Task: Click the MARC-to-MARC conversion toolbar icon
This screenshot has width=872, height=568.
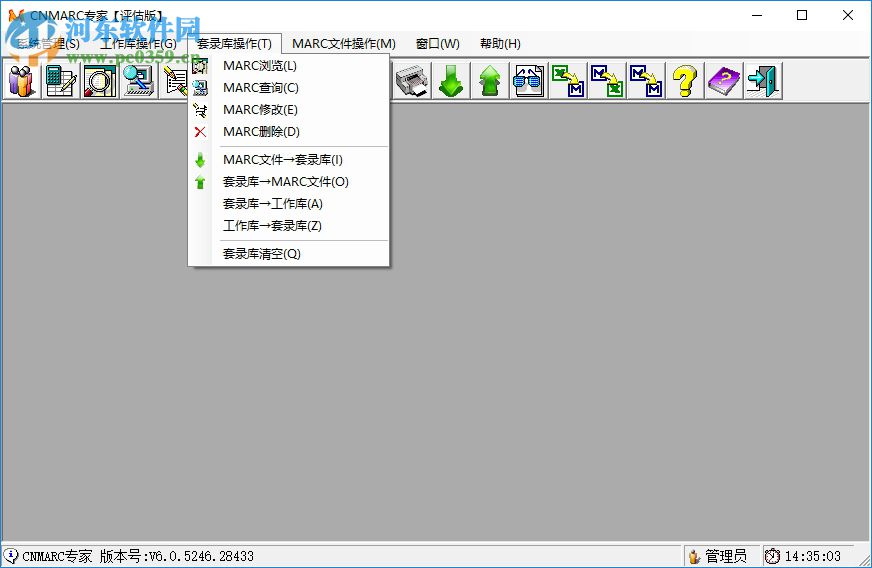Action: tap(646, 81)
